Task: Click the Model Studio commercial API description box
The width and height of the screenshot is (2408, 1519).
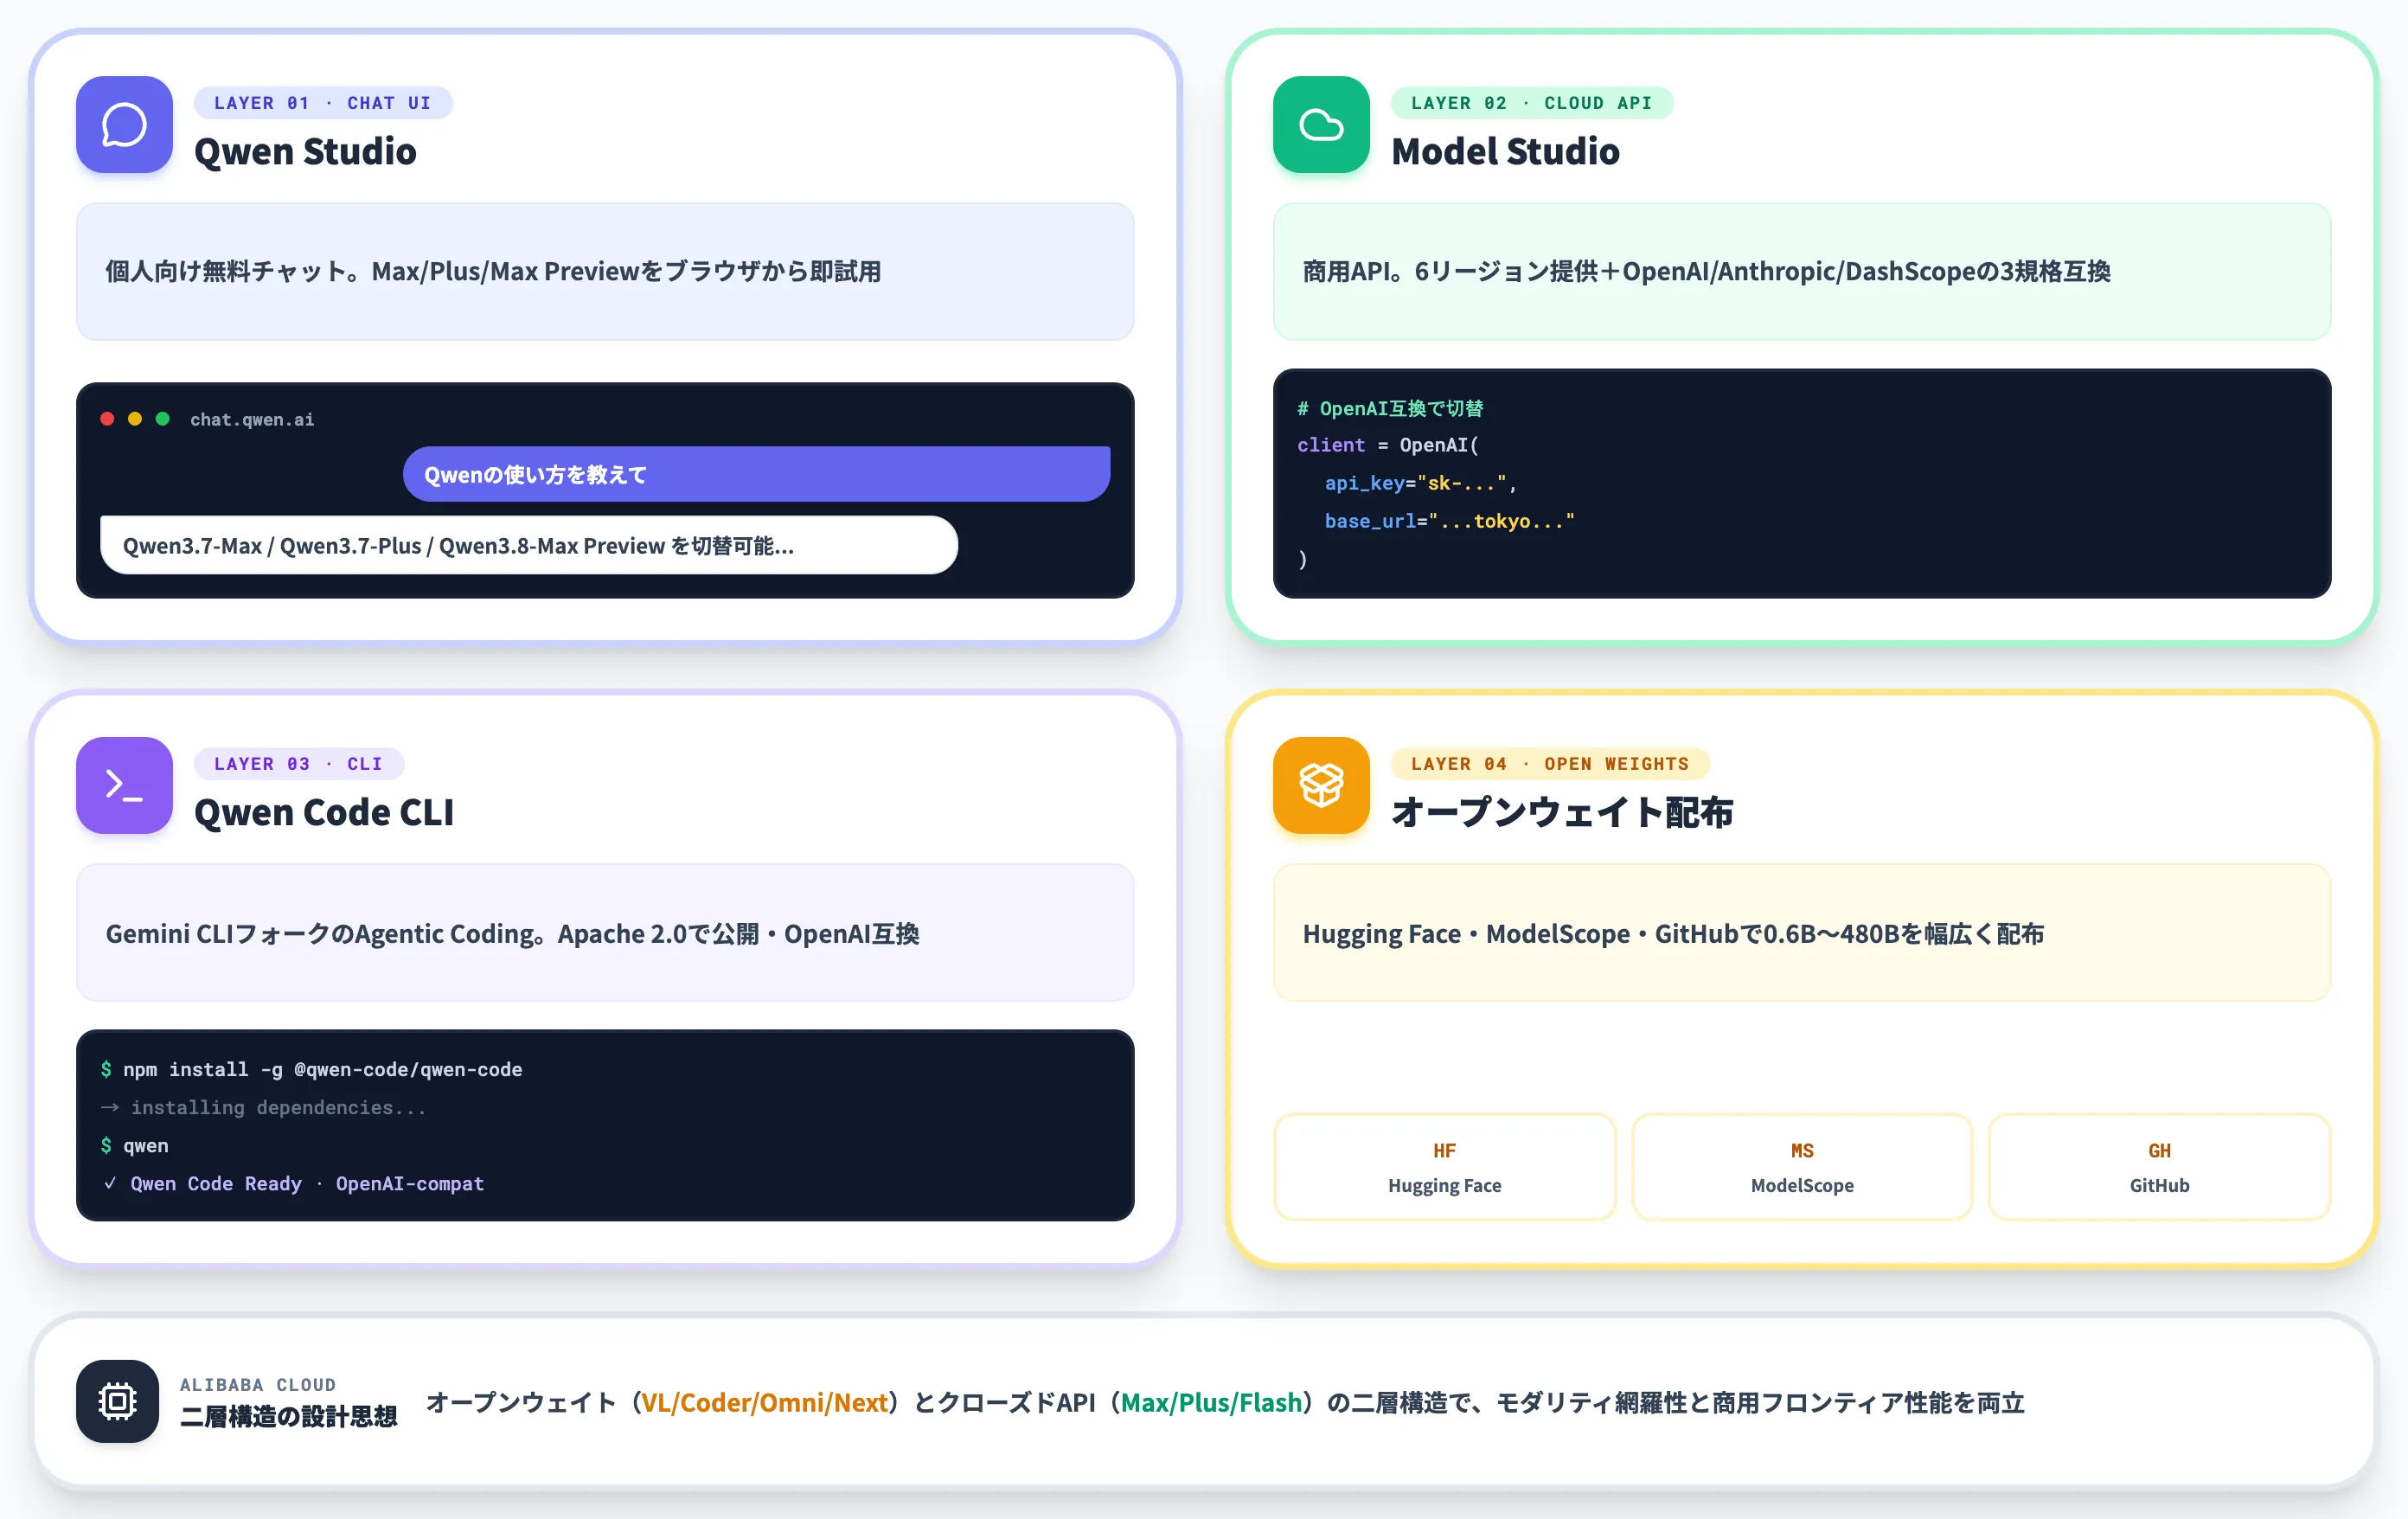Action: [1802, 272]
